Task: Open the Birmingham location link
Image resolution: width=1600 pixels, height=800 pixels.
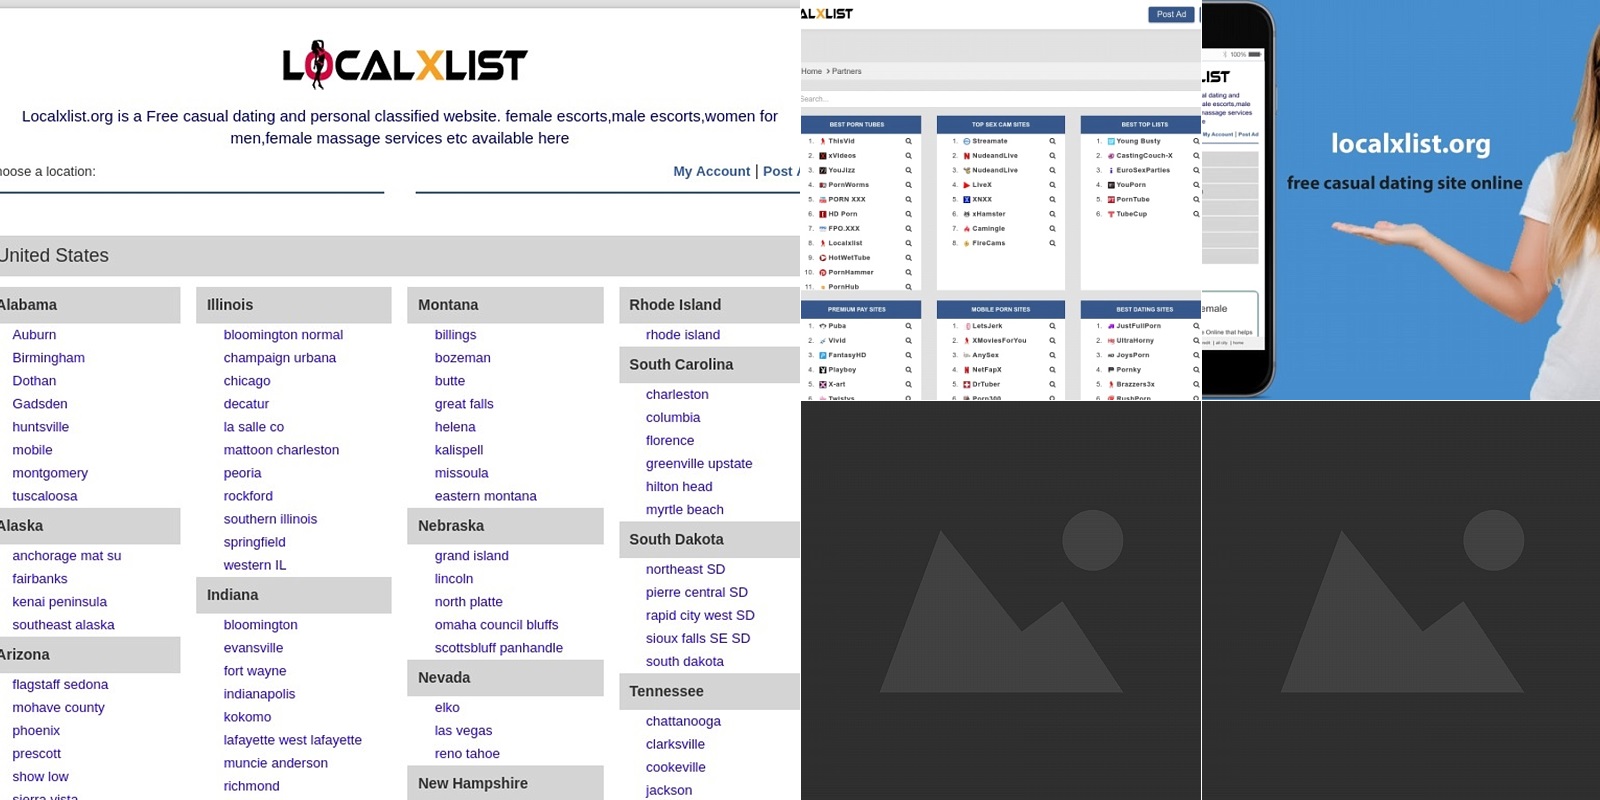Action: tap(48, 358)
